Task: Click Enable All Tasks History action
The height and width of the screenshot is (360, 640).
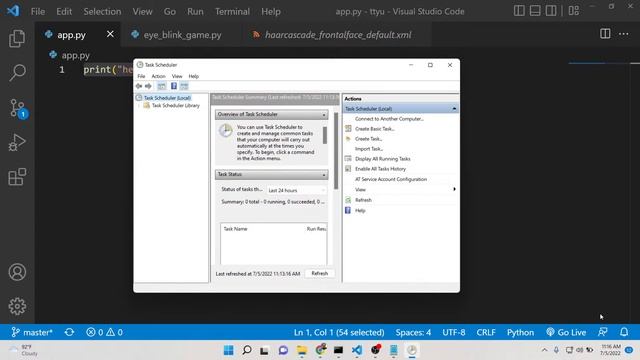Action: coord(380,169)
